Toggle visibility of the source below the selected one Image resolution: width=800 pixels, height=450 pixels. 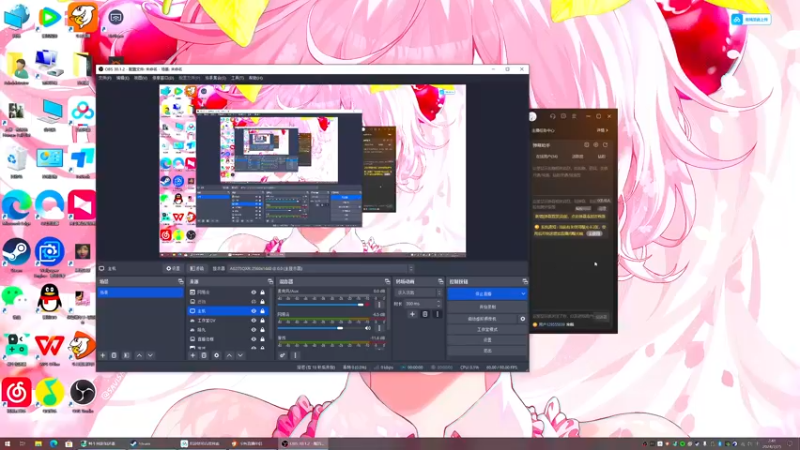click(x=254, y=320)
